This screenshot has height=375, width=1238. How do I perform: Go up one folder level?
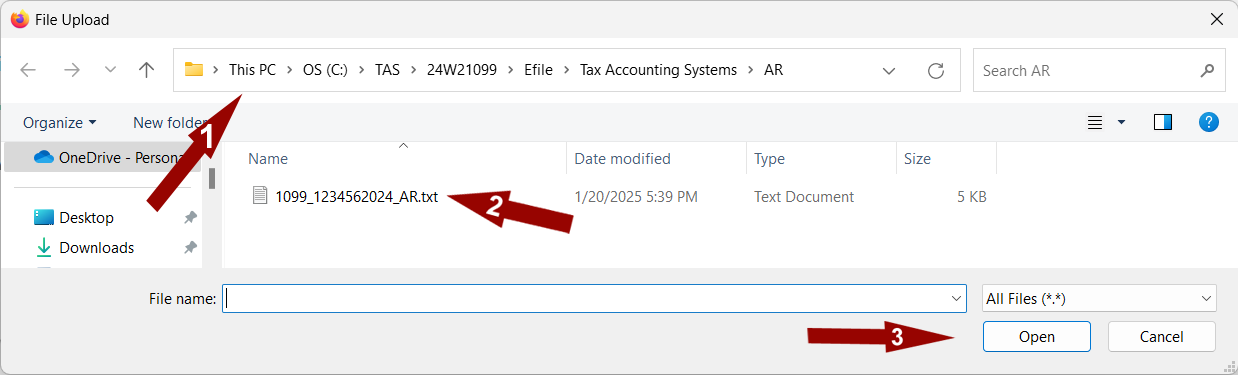point(147,70)
